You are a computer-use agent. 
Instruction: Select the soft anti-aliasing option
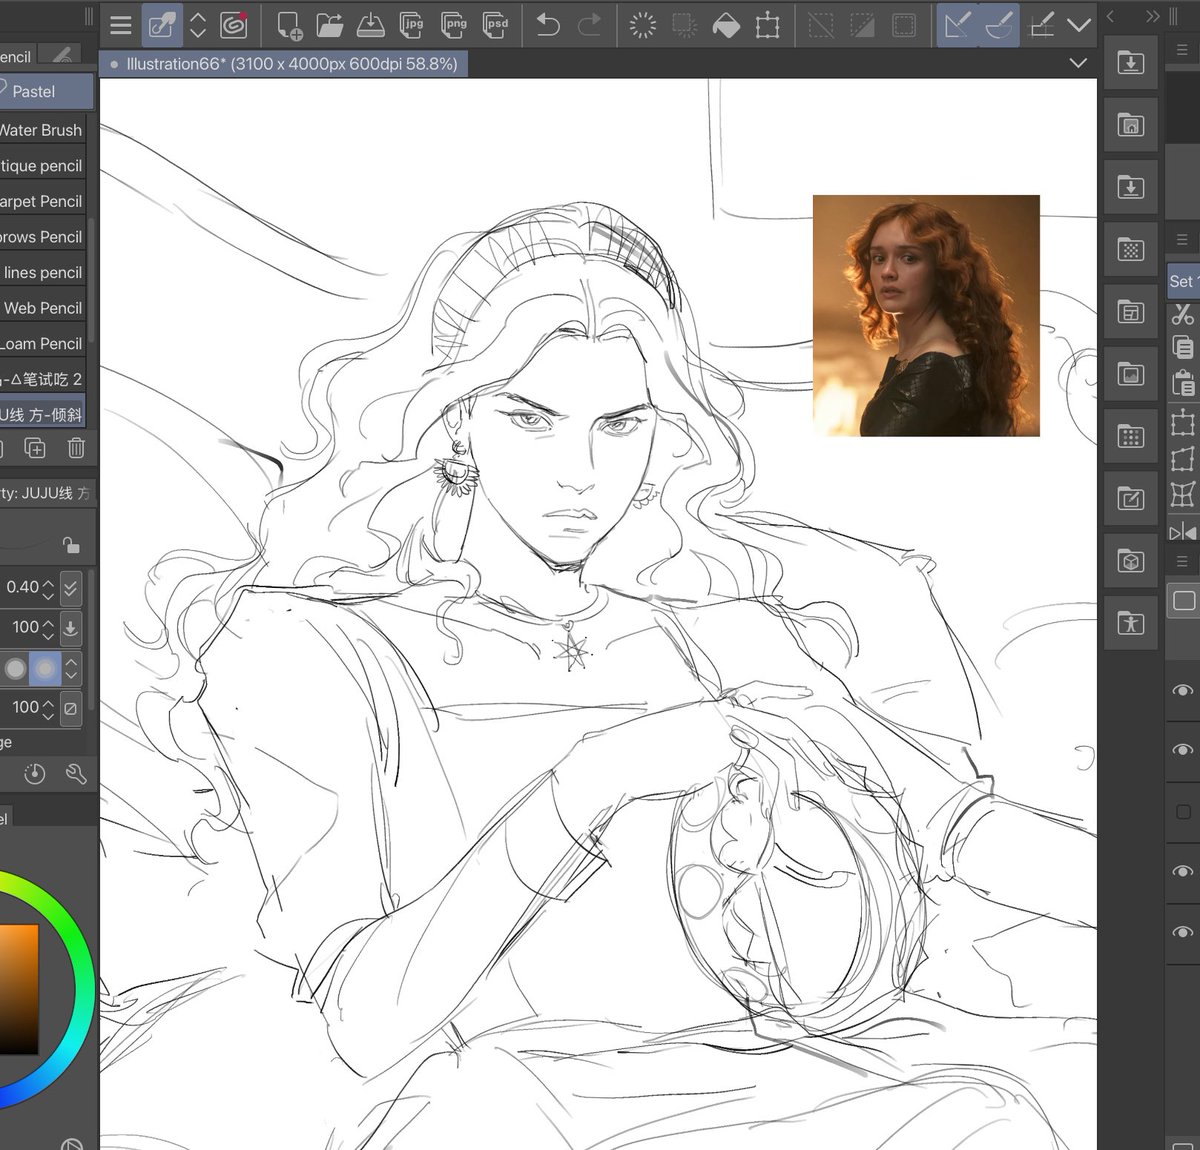pyautogui.click(x=46, y=668)
